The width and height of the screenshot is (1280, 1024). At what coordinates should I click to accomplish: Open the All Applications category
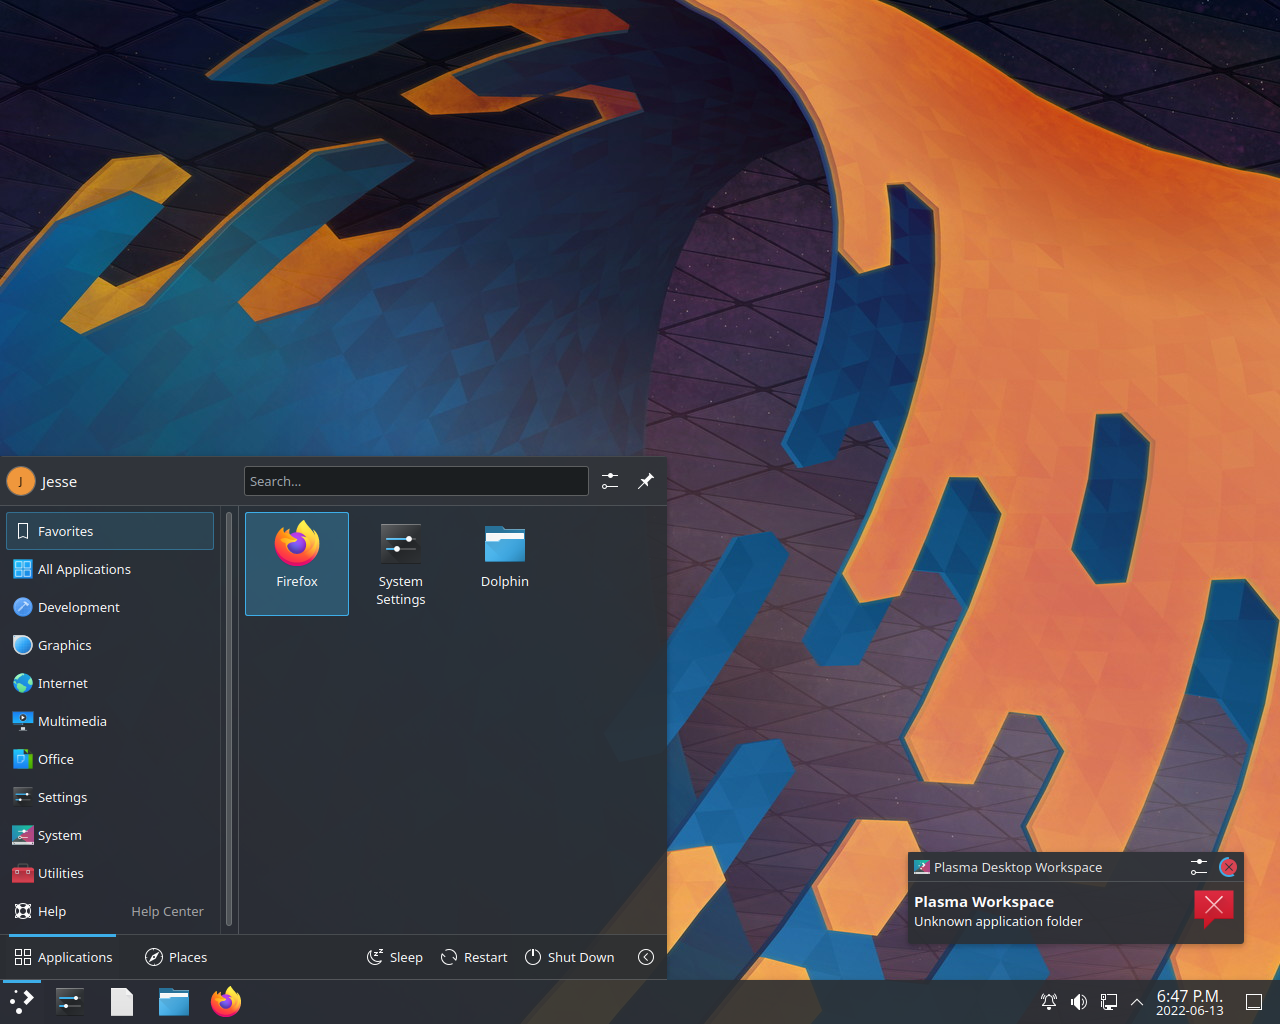(110, 569)
